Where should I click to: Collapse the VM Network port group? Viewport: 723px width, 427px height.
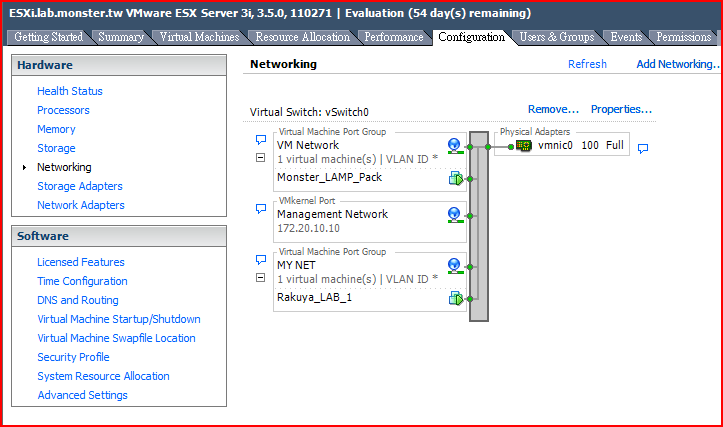pyautogui.click(x=261, y=158)
